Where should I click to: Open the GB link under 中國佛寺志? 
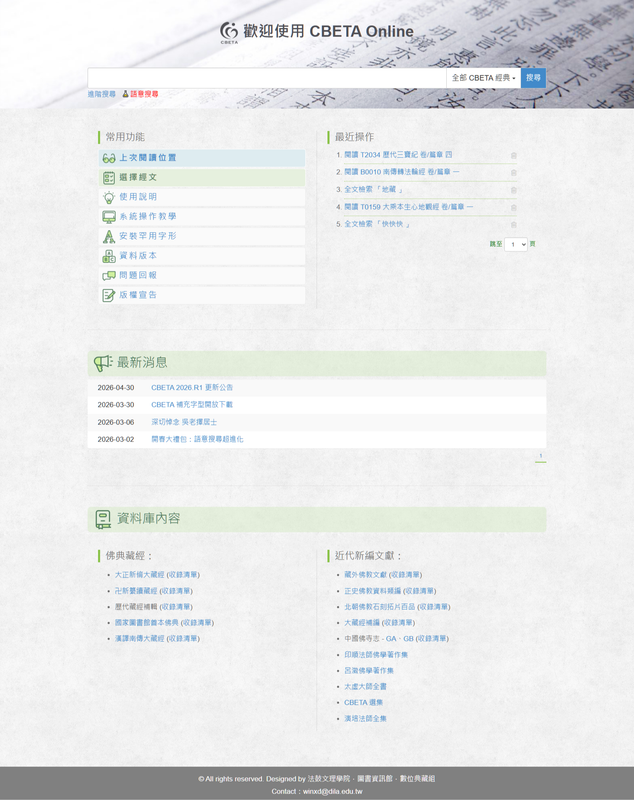point(409,638)
